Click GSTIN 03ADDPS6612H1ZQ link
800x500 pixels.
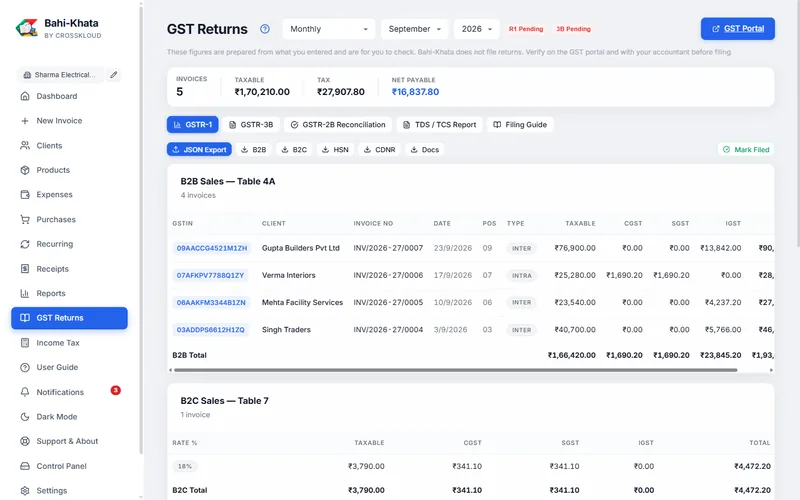[x=210, y=330]
